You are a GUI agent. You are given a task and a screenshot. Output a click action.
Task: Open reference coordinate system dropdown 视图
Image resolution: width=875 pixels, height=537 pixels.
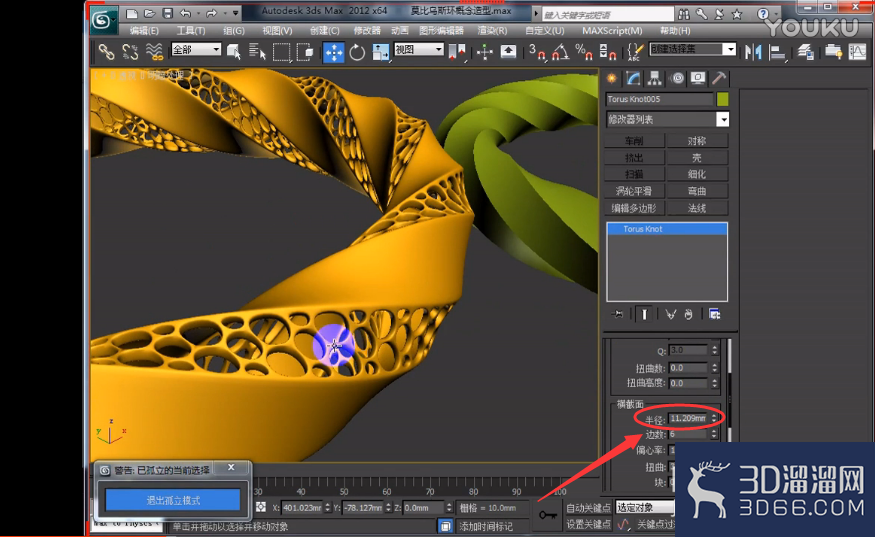point(419,49)
